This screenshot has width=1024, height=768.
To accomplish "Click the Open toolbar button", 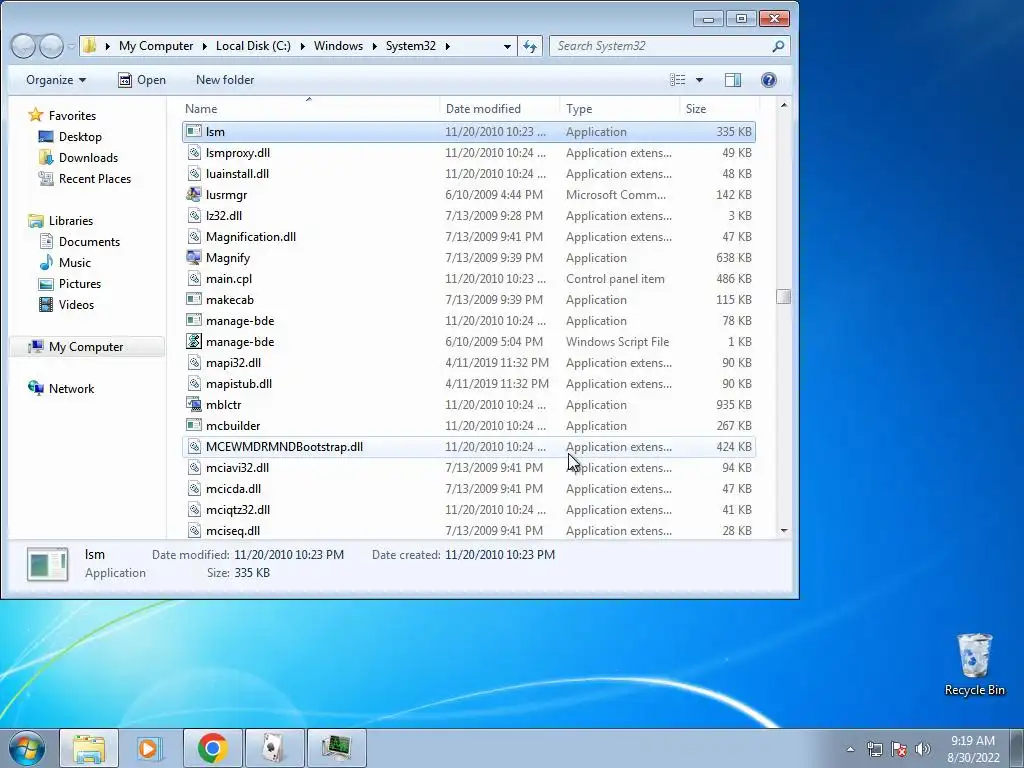I will coord(142,80).
